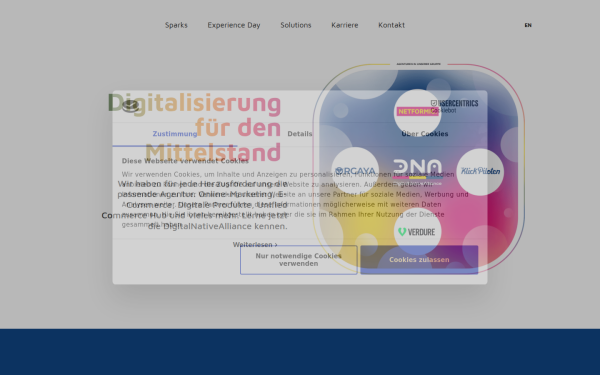Navigate to Kontakt
600x375 pixels.
[391, 25]
